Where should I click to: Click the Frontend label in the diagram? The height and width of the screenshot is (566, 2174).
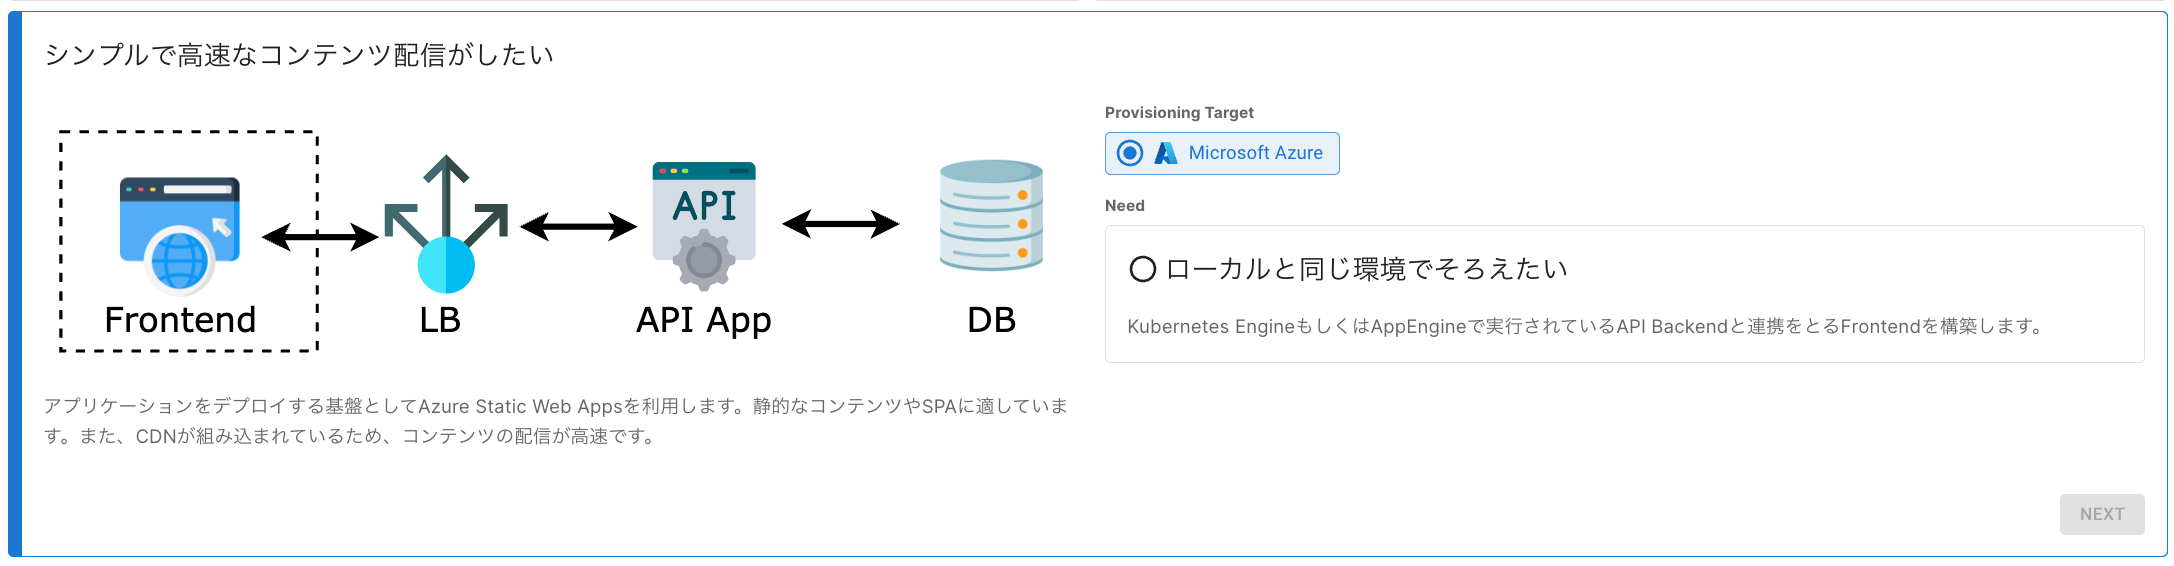coord(180,320)
